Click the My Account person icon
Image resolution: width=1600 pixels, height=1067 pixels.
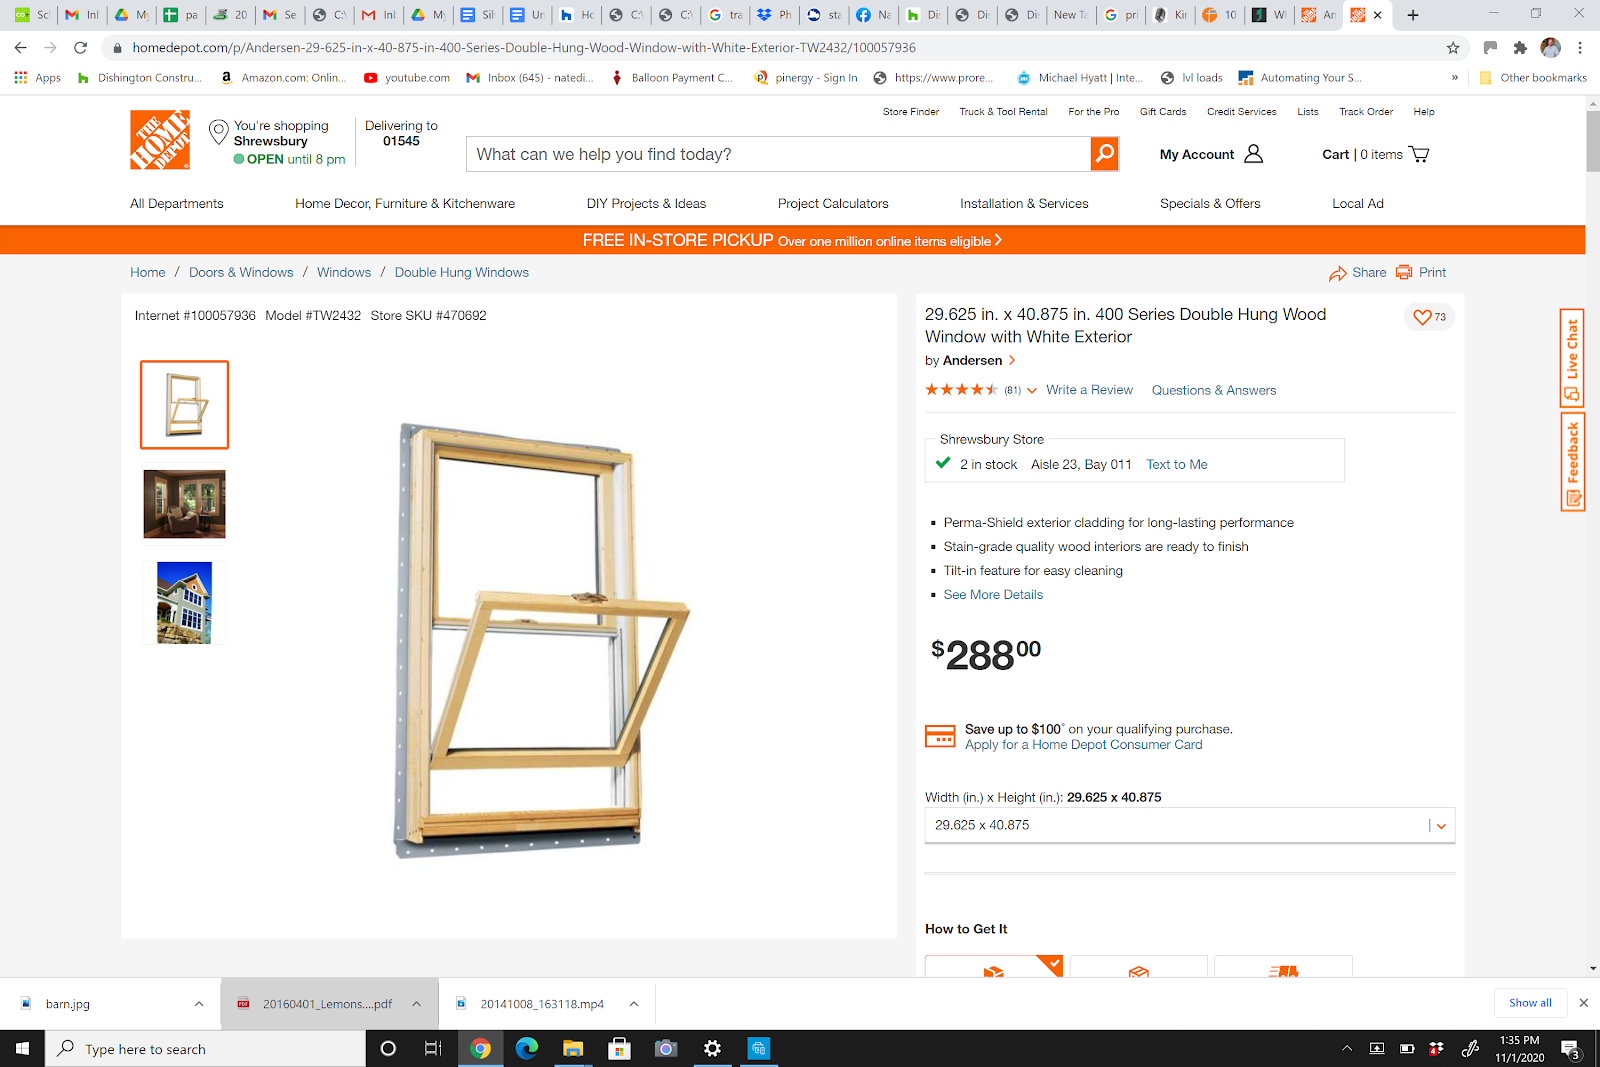(x=1254, y=154)
